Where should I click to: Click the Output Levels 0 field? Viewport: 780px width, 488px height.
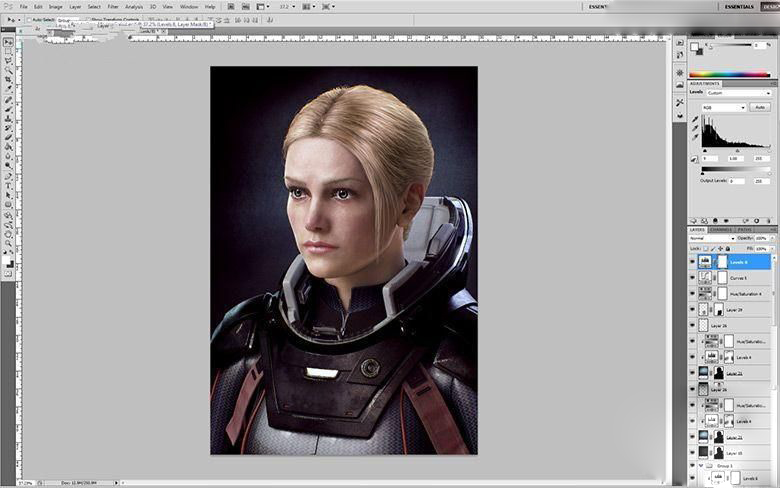tap(736, 181)
